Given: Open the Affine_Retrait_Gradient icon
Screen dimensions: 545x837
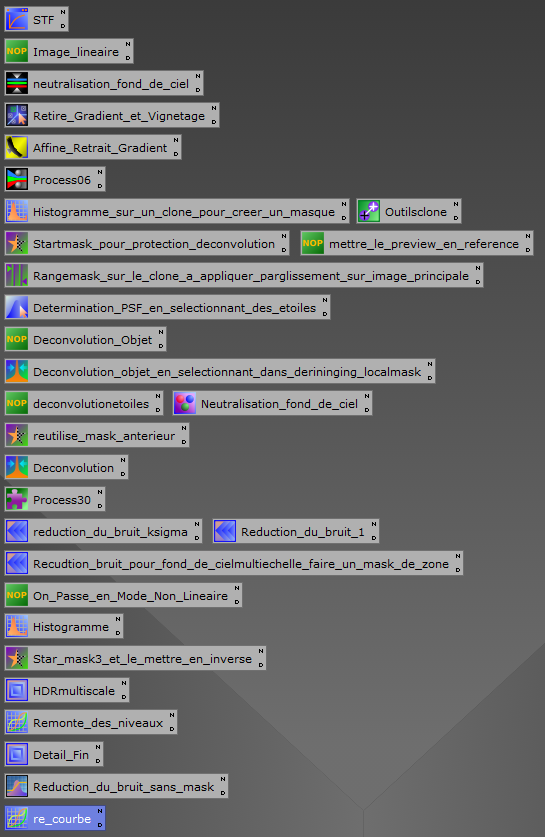Looking at the screenshot, I should [x=17, y=148].
